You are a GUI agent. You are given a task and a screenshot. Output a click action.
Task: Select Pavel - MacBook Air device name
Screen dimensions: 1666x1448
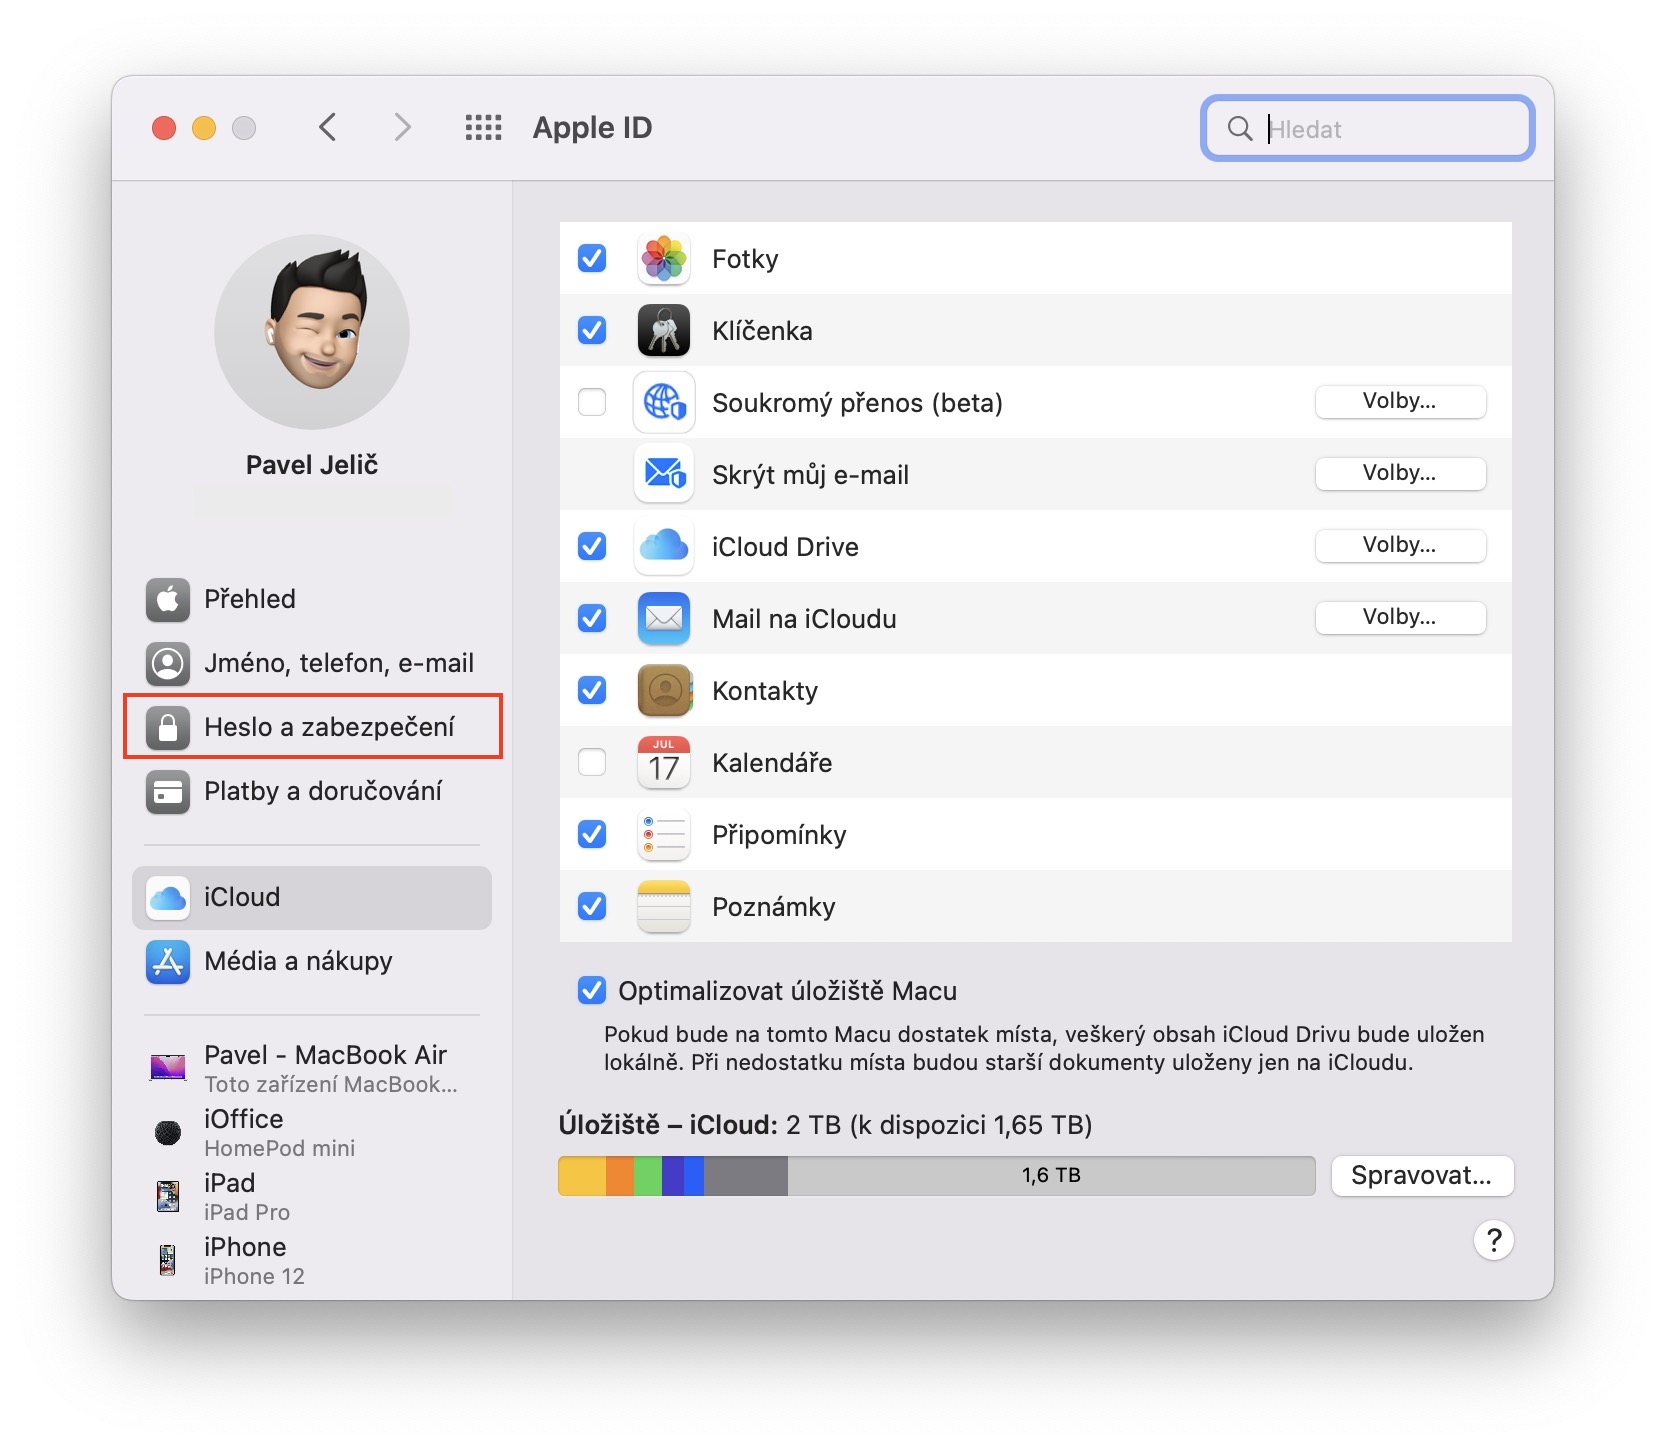(x=325, y=1055)
